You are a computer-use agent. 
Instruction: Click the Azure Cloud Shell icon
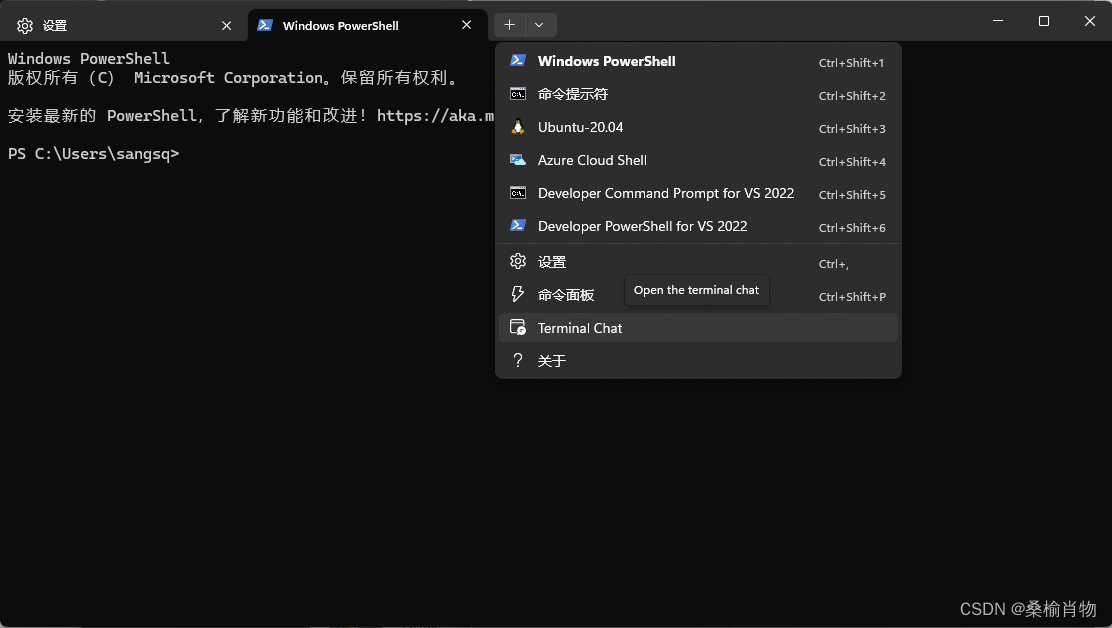pos(518,160)
